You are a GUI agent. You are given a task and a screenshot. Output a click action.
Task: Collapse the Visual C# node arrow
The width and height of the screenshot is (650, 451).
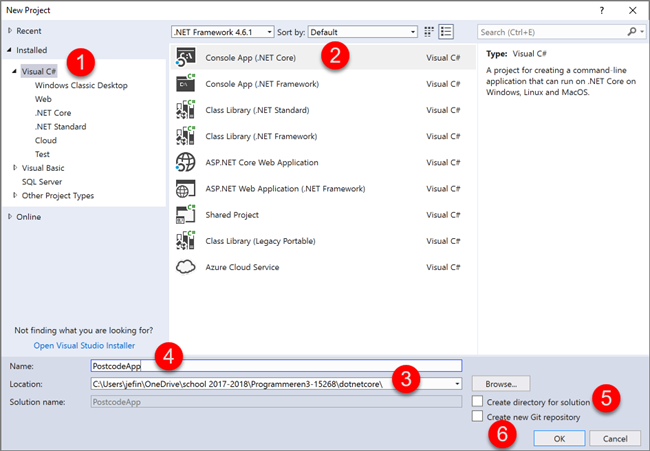click(15, 71)
